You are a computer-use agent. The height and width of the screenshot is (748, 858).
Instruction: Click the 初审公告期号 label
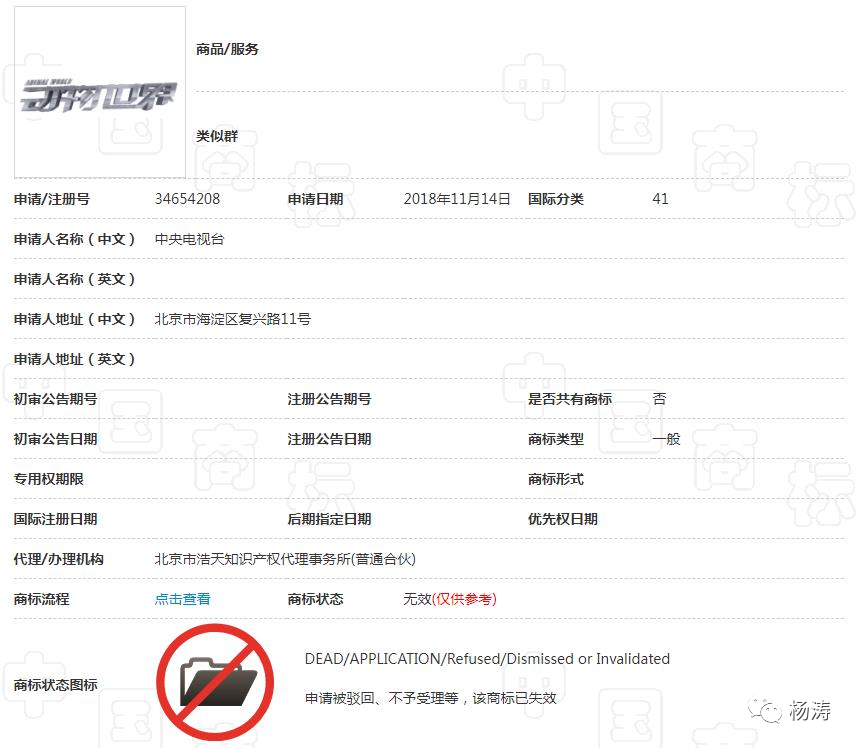click(55, 399)
